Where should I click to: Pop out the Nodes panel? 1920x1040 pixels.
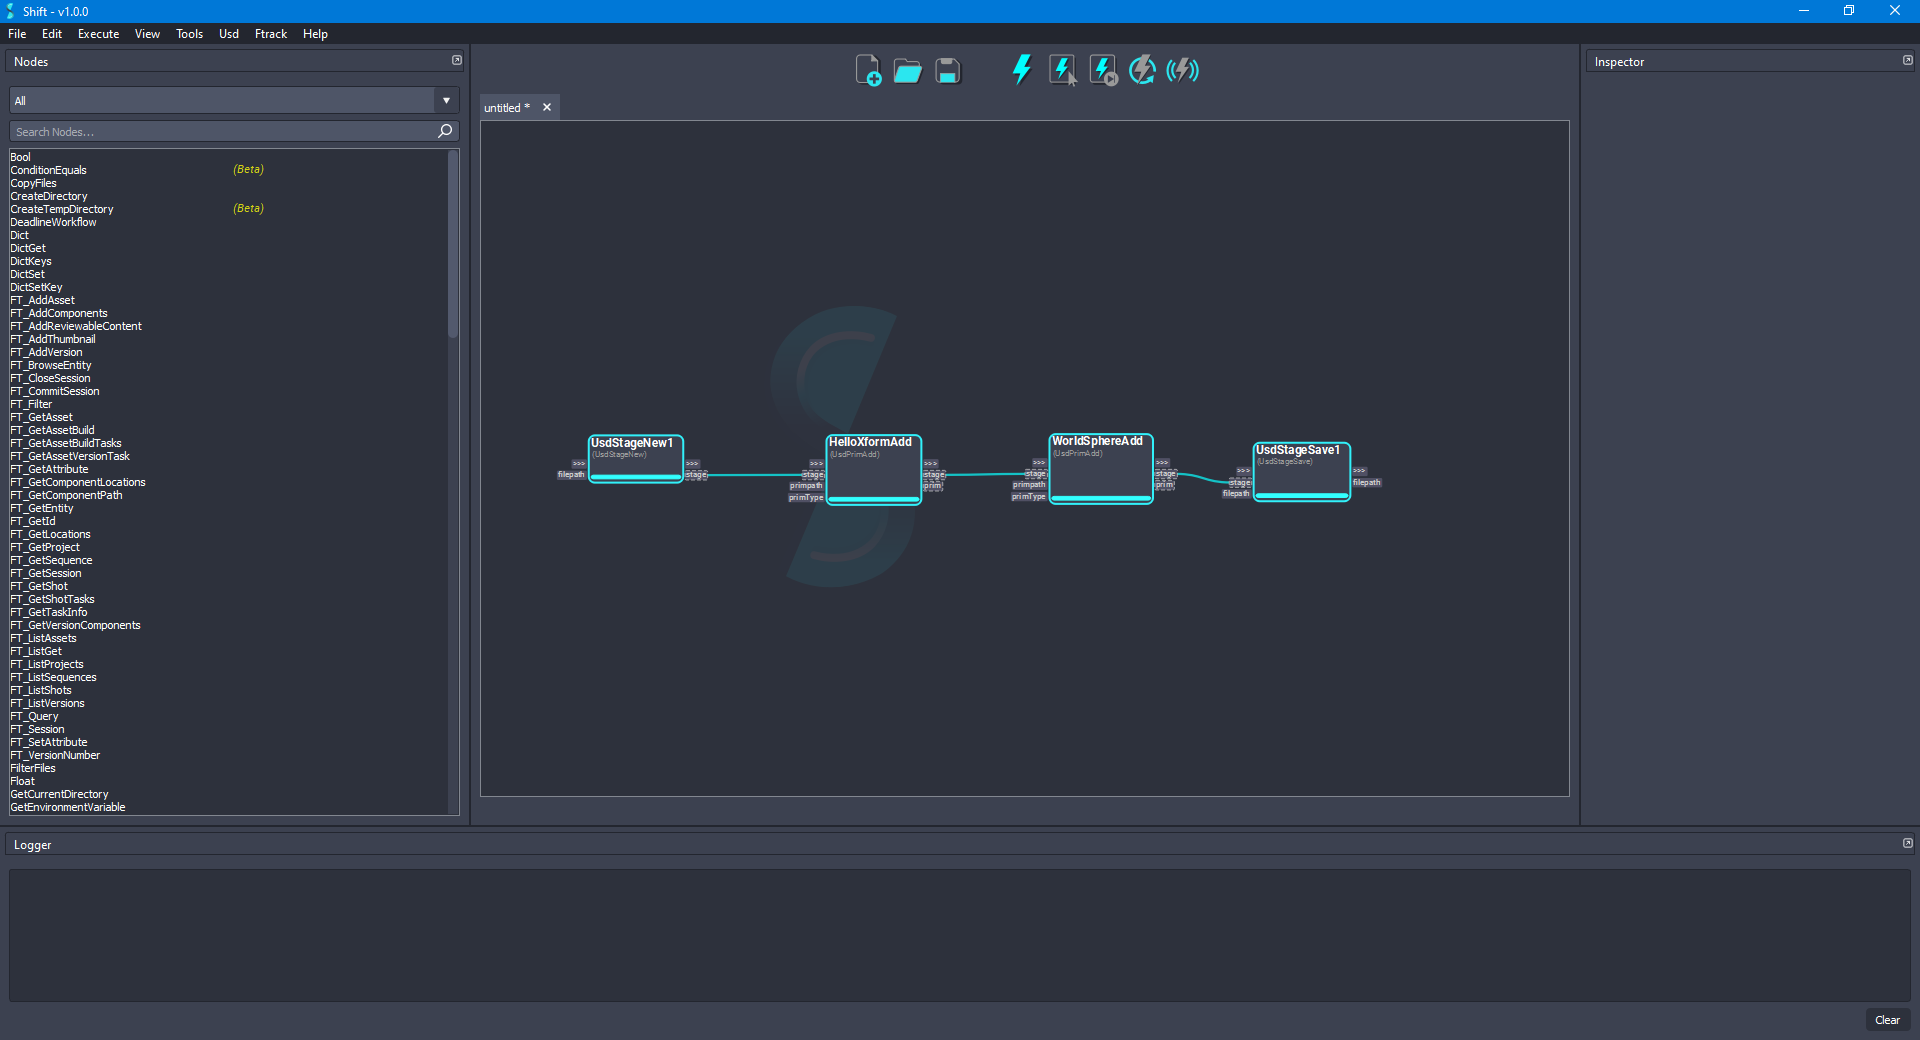456,60
